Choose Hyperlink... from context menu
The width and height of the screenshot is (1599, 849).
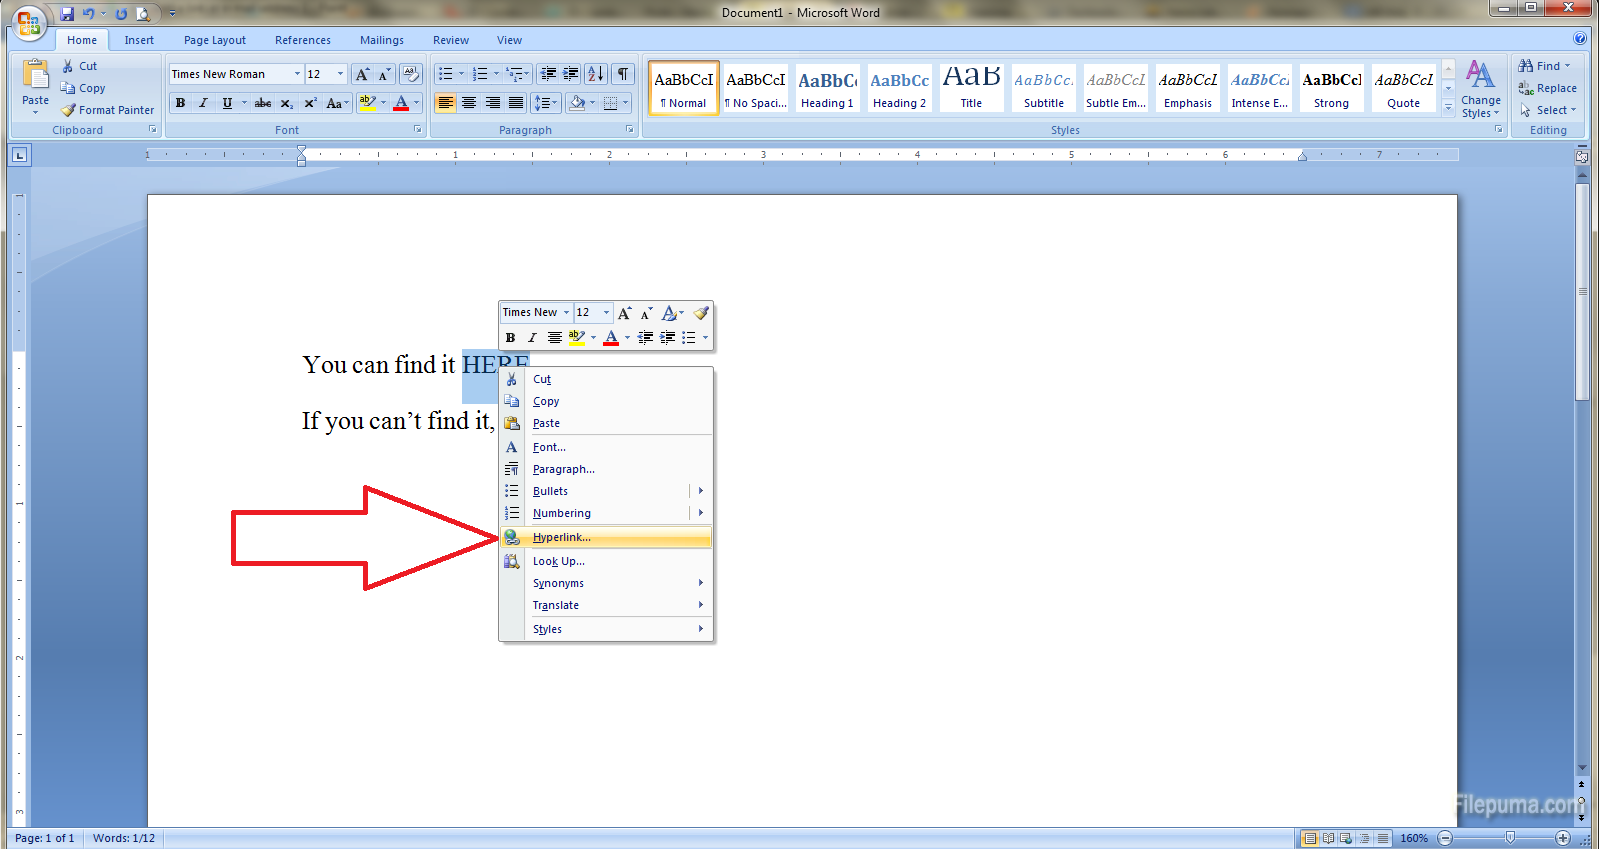[x=606, y=537]
